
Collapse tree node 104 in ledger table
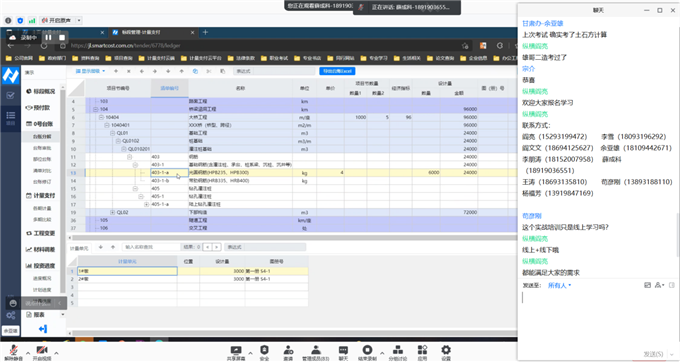(95, 109)
